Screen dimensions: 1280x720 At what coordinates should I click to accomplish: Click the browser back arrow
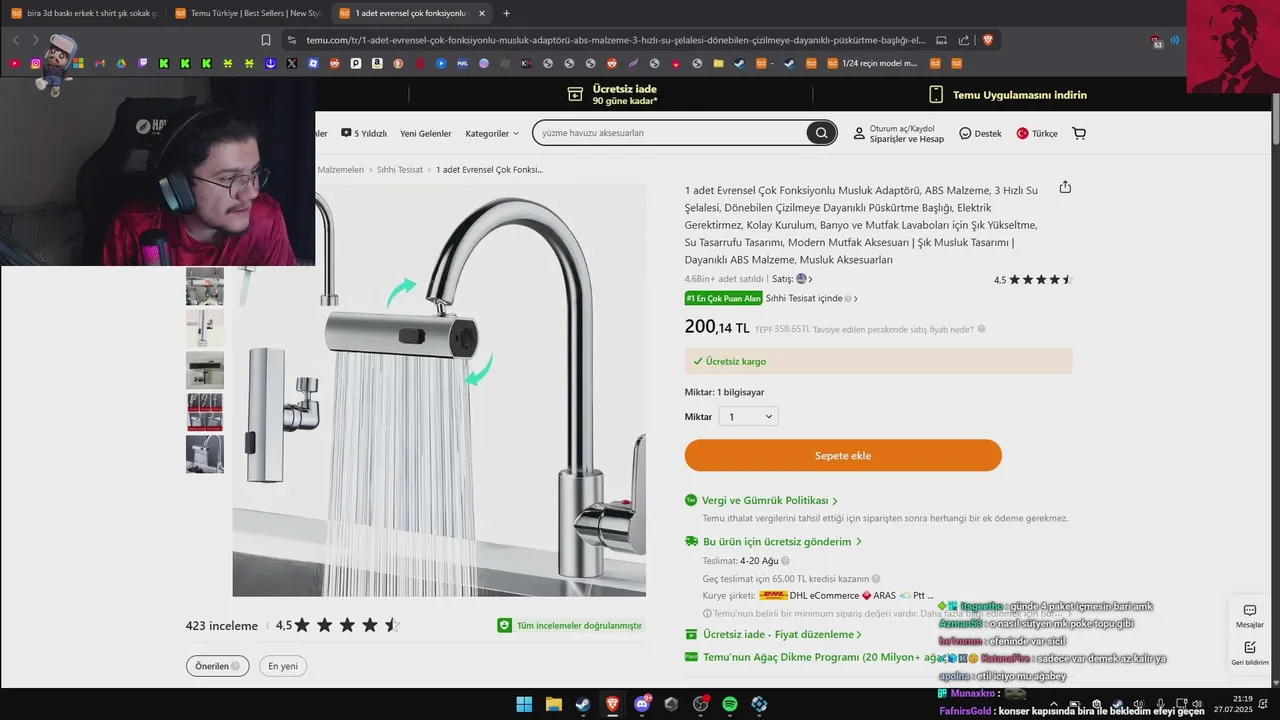pos(16,40)
